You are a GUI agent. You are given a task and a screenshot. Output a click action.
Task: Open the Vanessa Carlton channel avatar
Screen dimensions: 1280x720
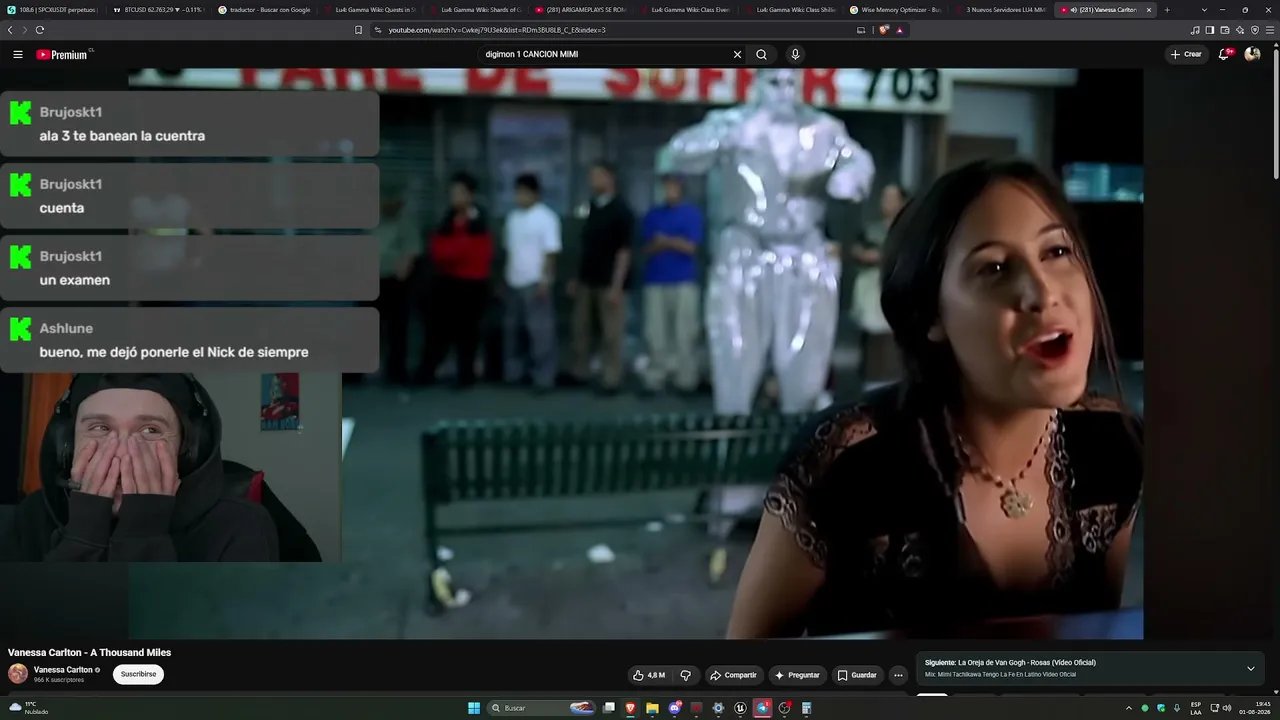click(18, 674)
